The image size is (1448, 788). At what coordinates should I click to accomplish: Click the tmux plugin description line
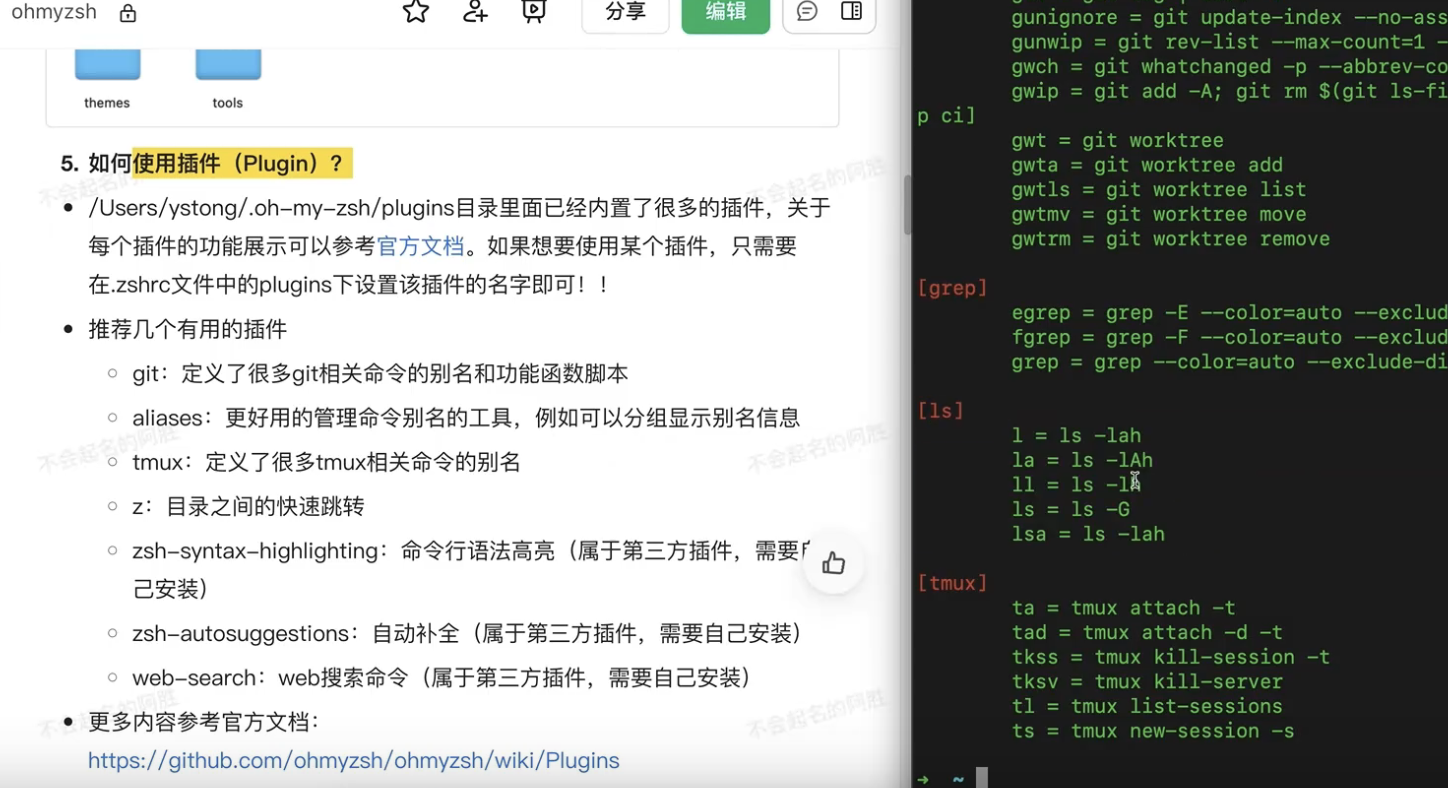(326, 462)
